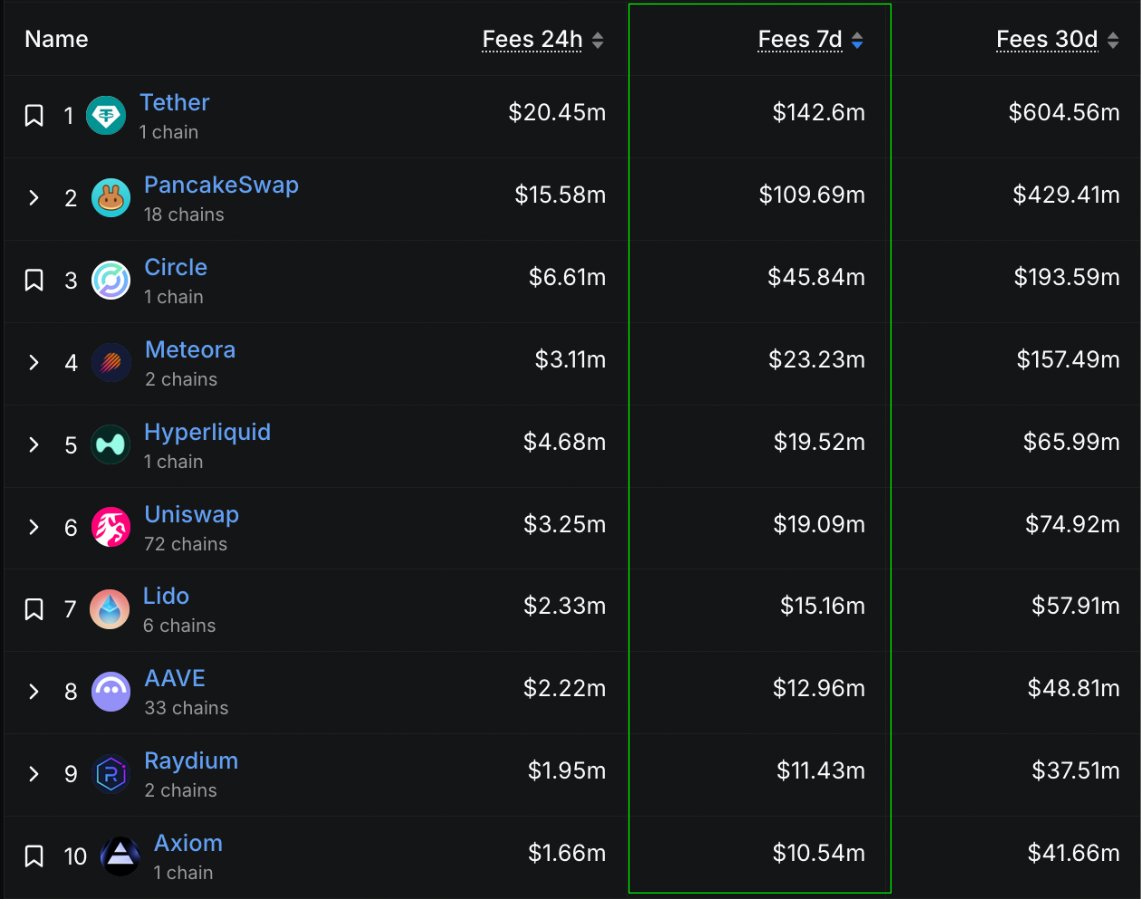Viewport: 1141px width, 899px height.
Task: Open the Tether protocol link
Action: (174, 102)
